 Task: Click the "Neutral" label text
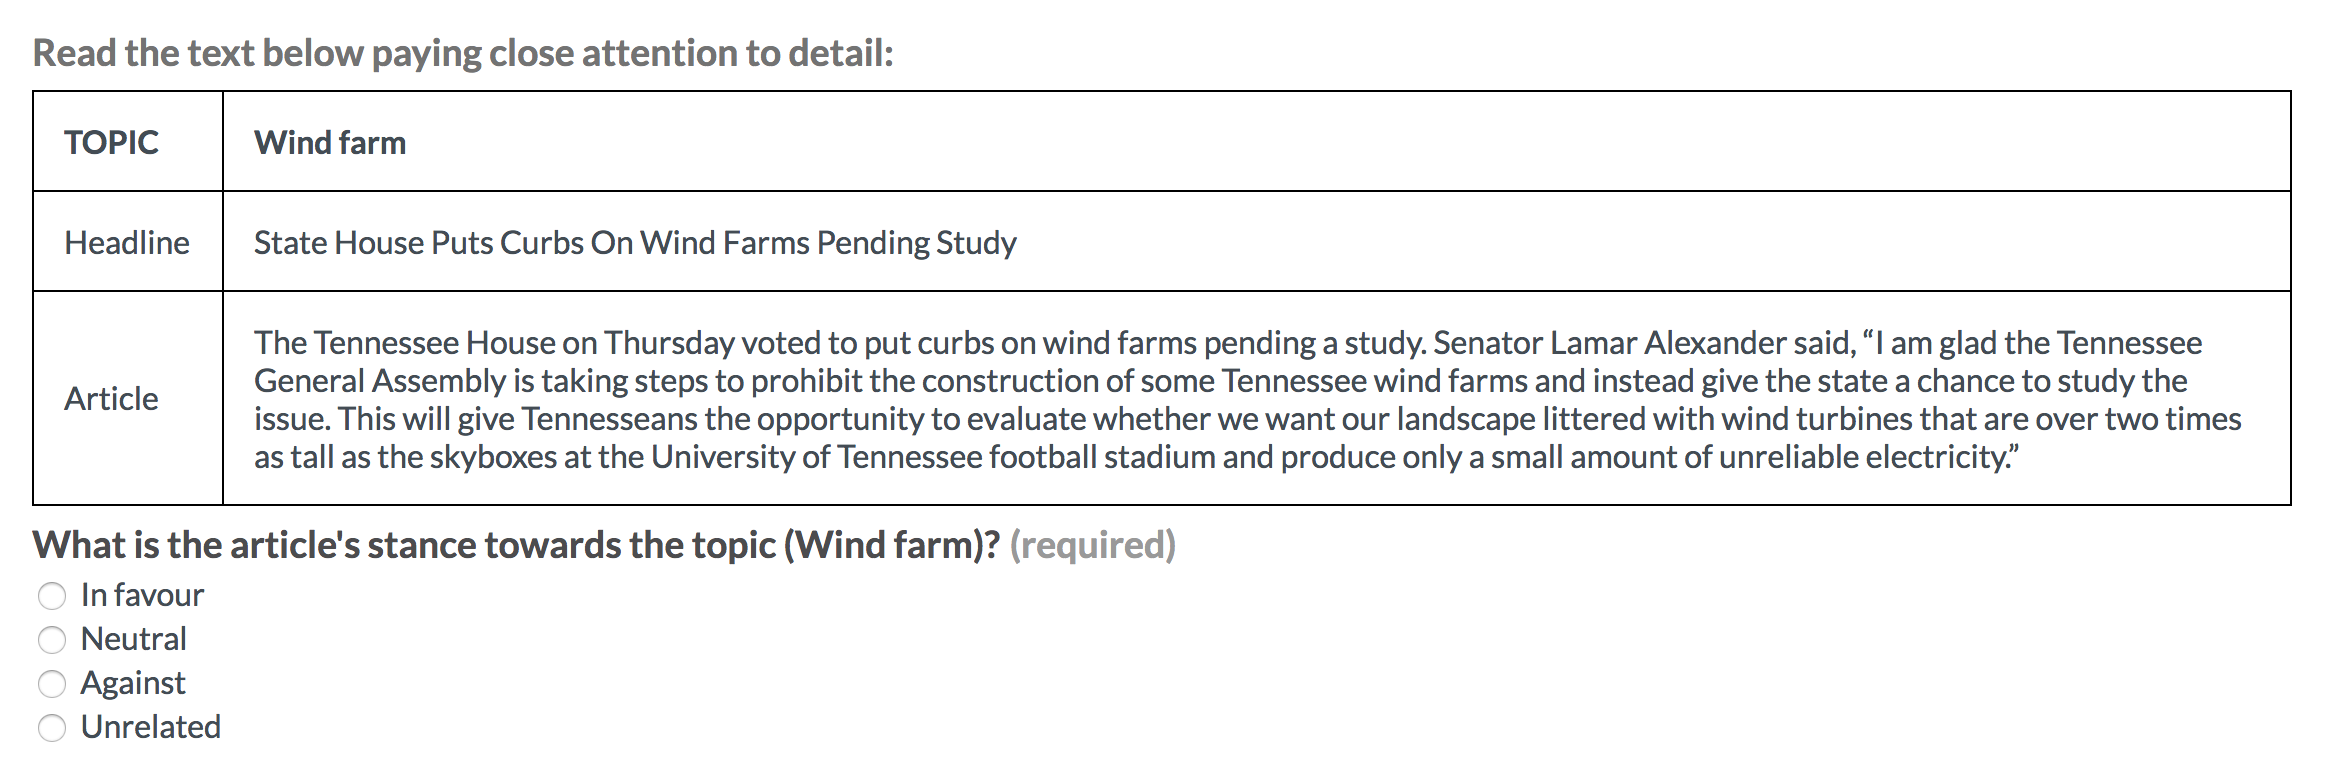pos(134,639)
